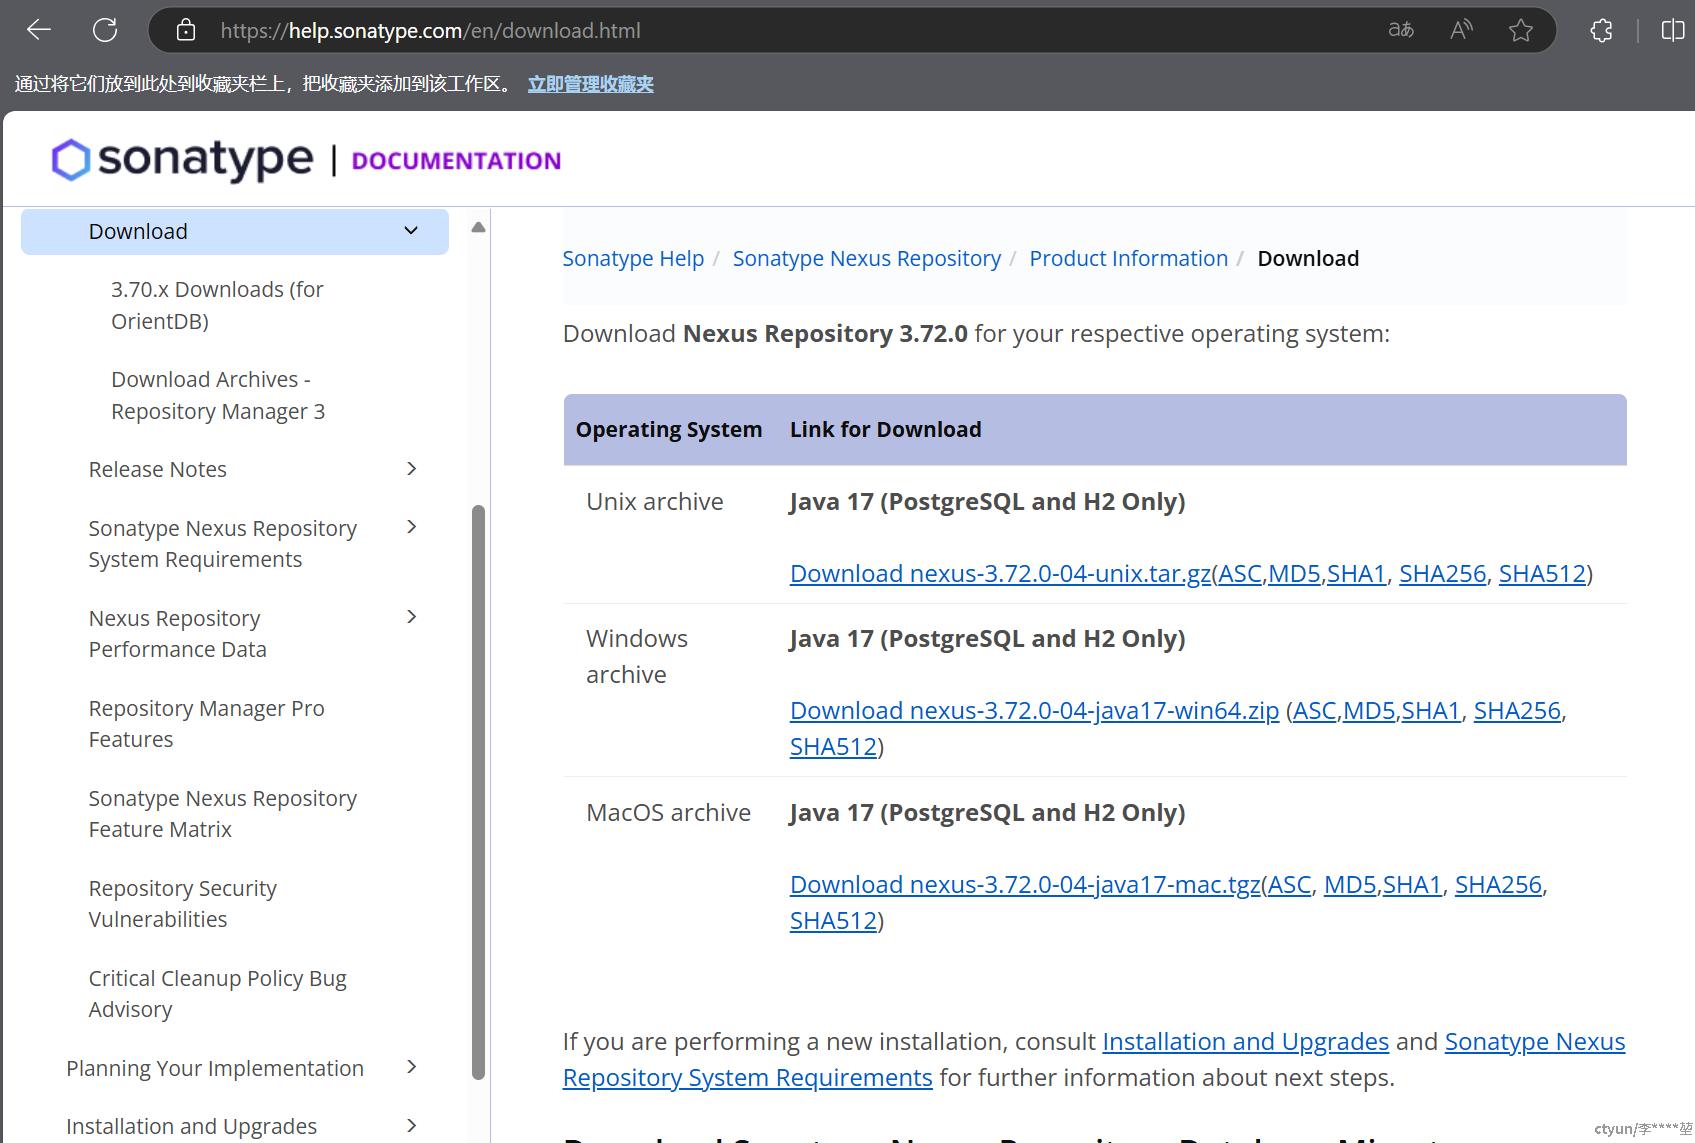Click the Unix archive cell
Image resolution: width=1695 pixels, height=1143 pixels.
(x=654, y=501)
